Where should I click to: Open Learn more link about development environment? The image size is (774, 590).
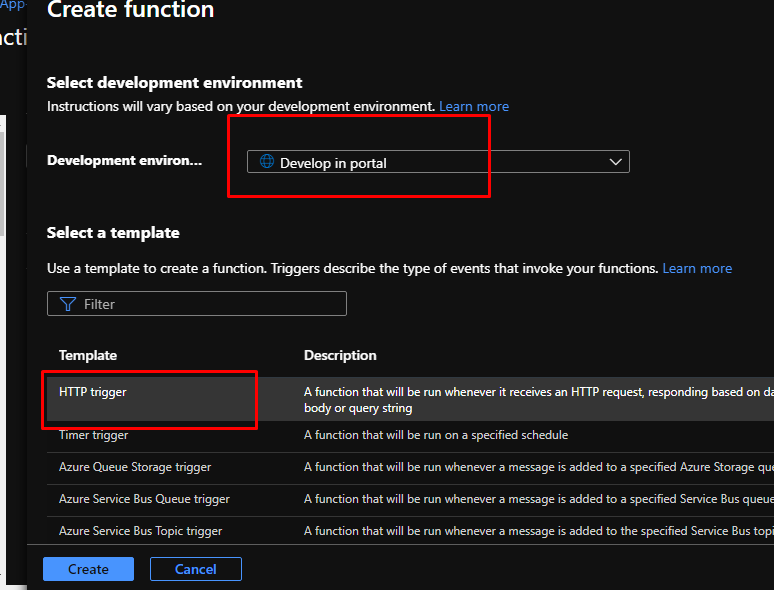point(474,106)
